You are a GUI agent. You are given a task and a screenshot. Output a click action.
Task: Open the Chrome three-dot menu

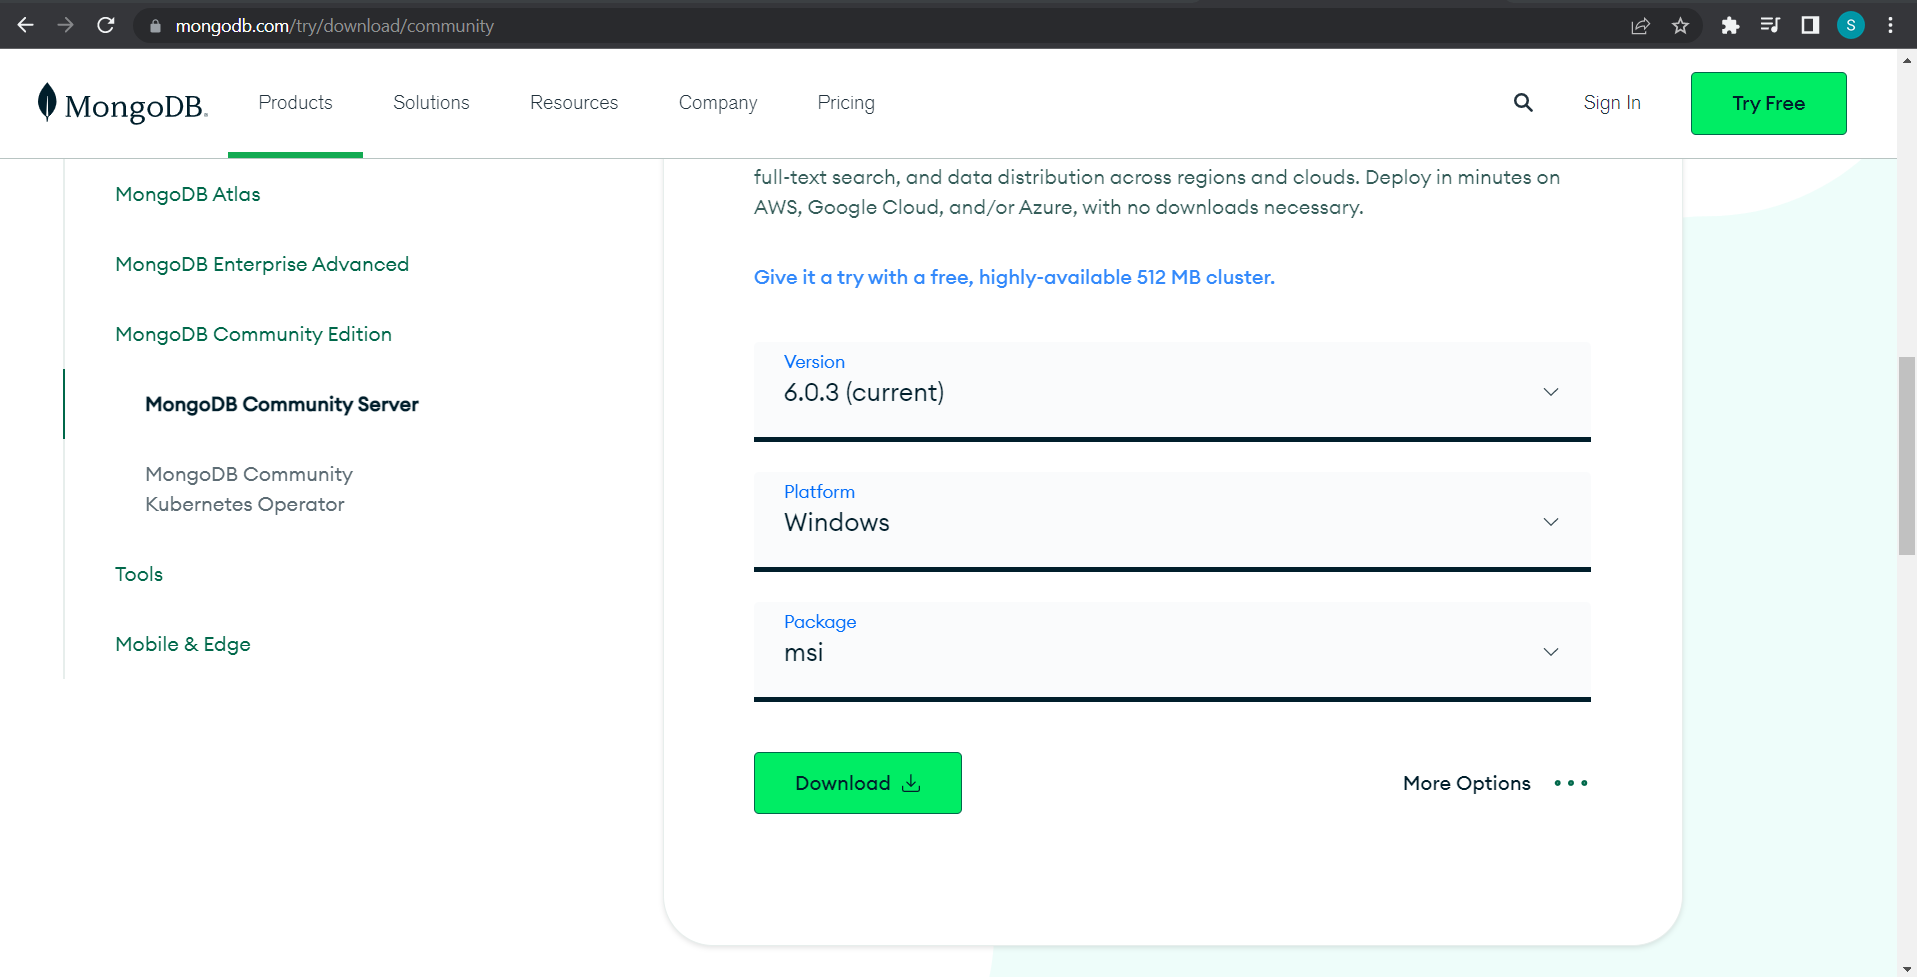[1890, 26]
